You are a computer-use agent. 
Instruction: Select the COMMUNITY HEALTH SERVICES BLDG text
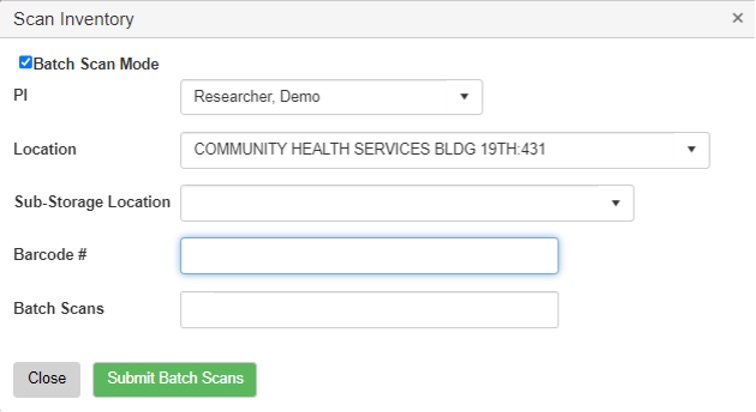[x=370, y=149]
